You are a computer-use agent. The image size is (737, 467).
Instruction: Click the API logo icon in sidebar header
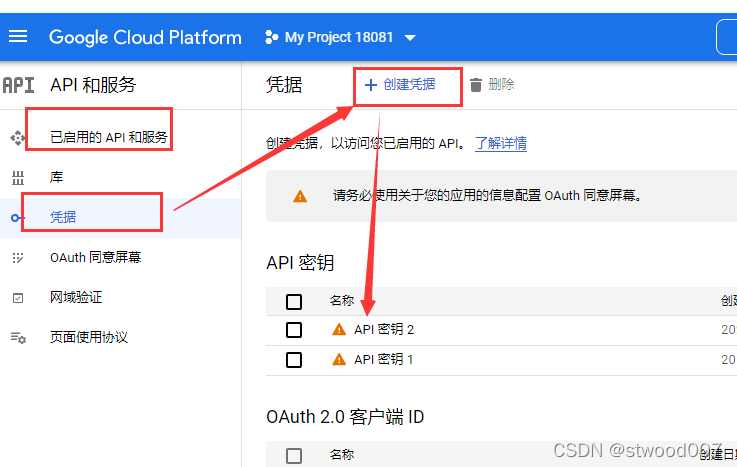tap(19, 86)
